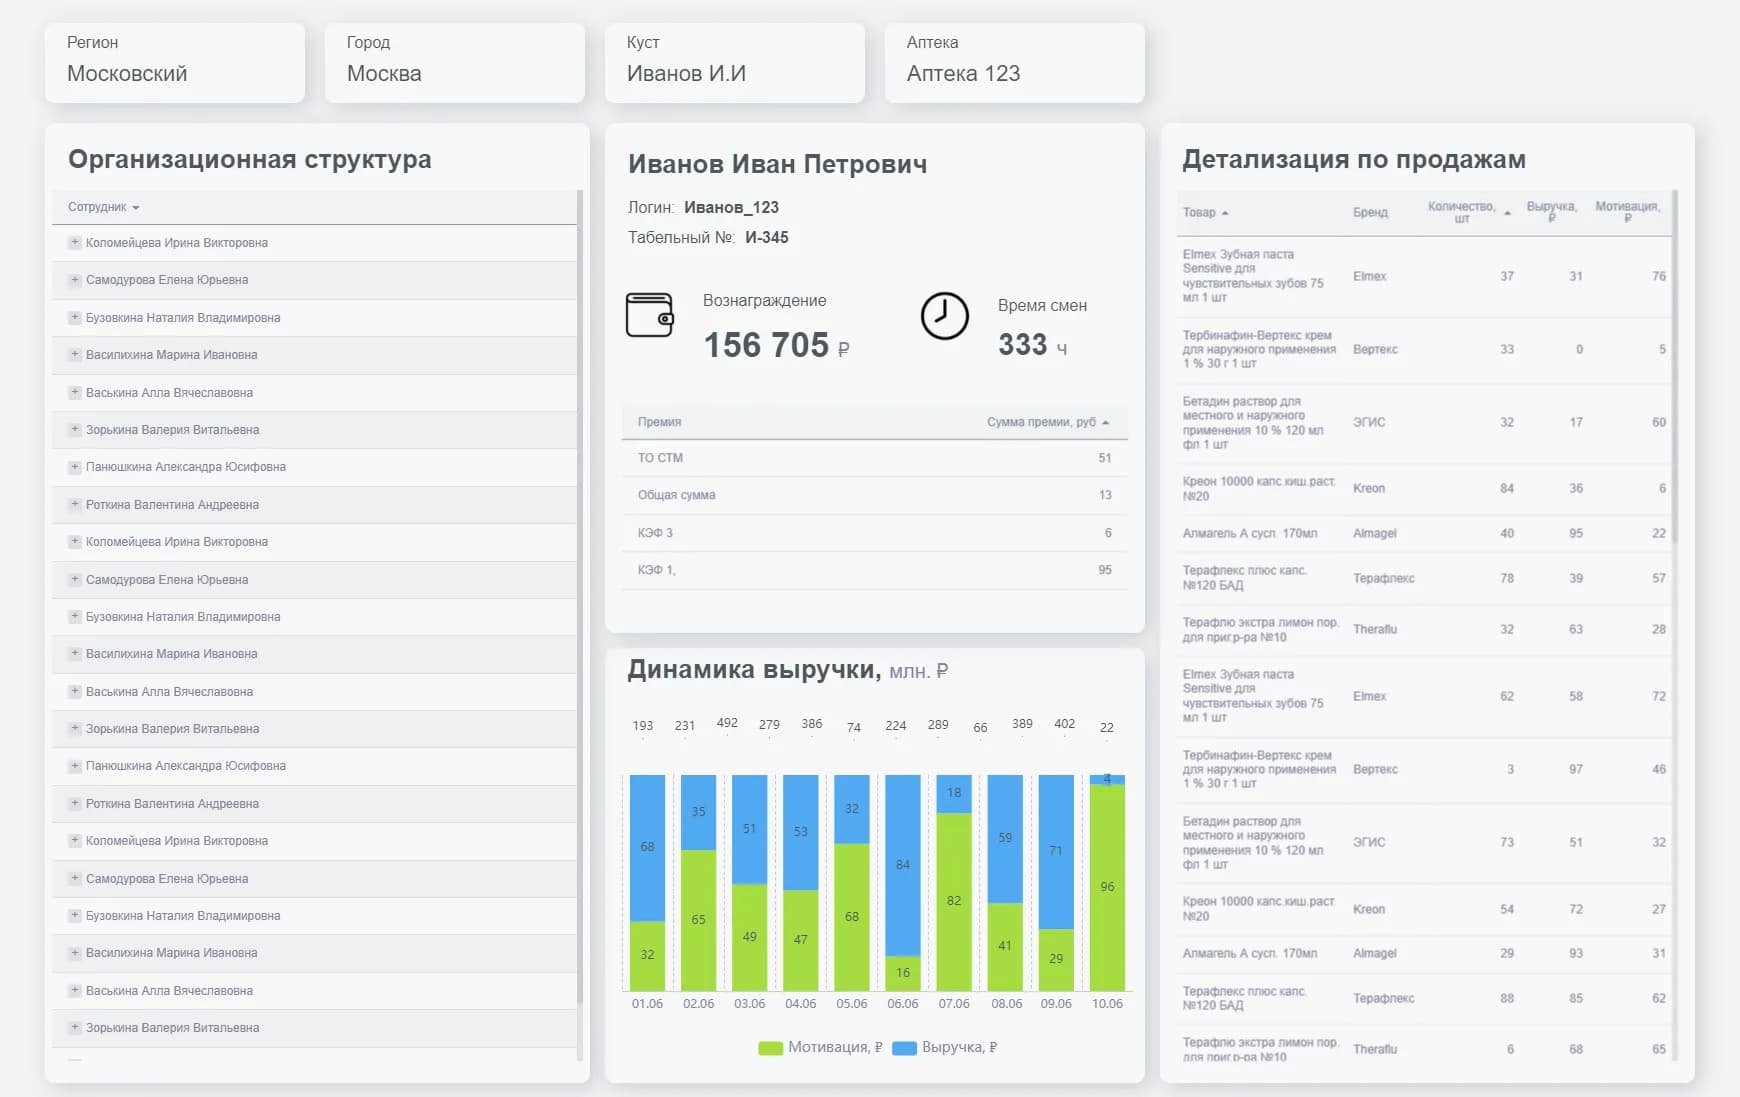Click the plus icon beside topmost Коломейцева Ирина Викторовна
Viewport: 1740px width, 1097px height.
pos(75,243)
